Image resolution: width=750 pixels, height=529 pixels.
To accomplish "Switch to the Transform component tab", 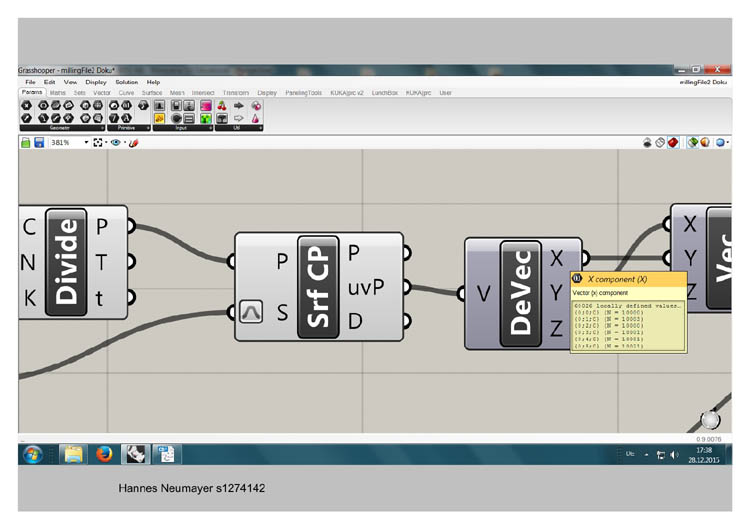I will [236, 93].
